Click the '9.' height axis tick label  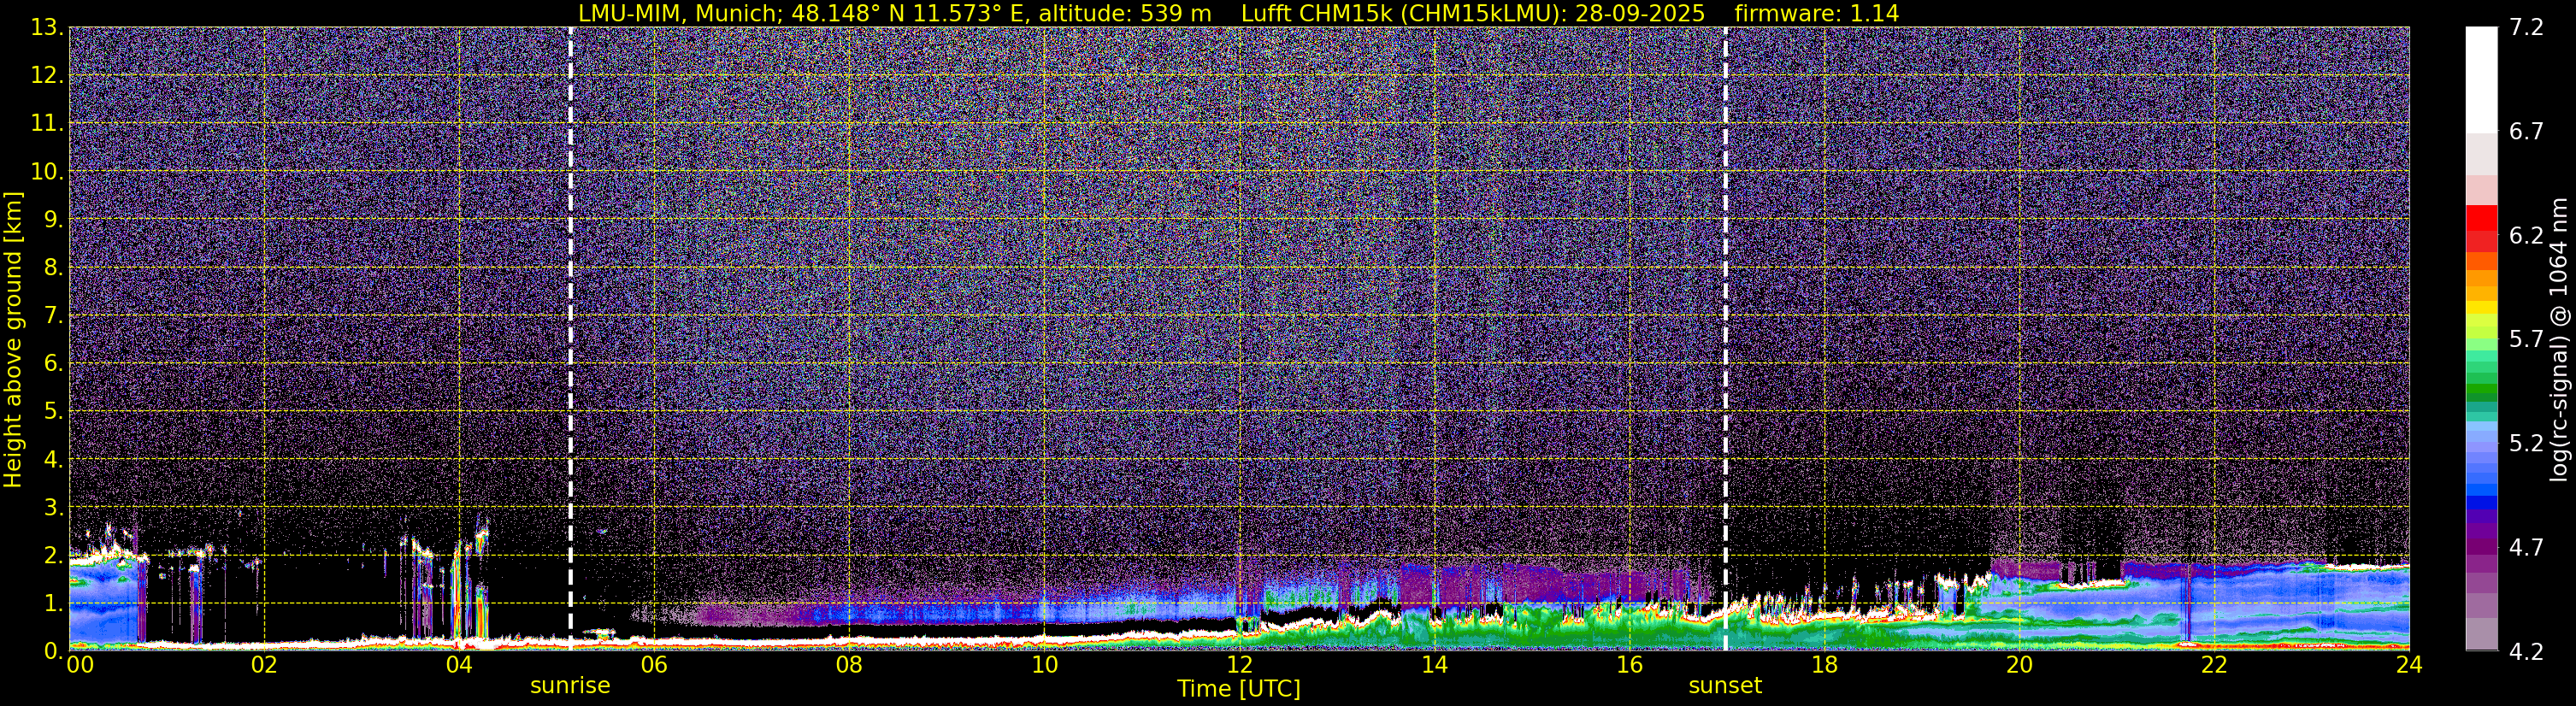53,219
